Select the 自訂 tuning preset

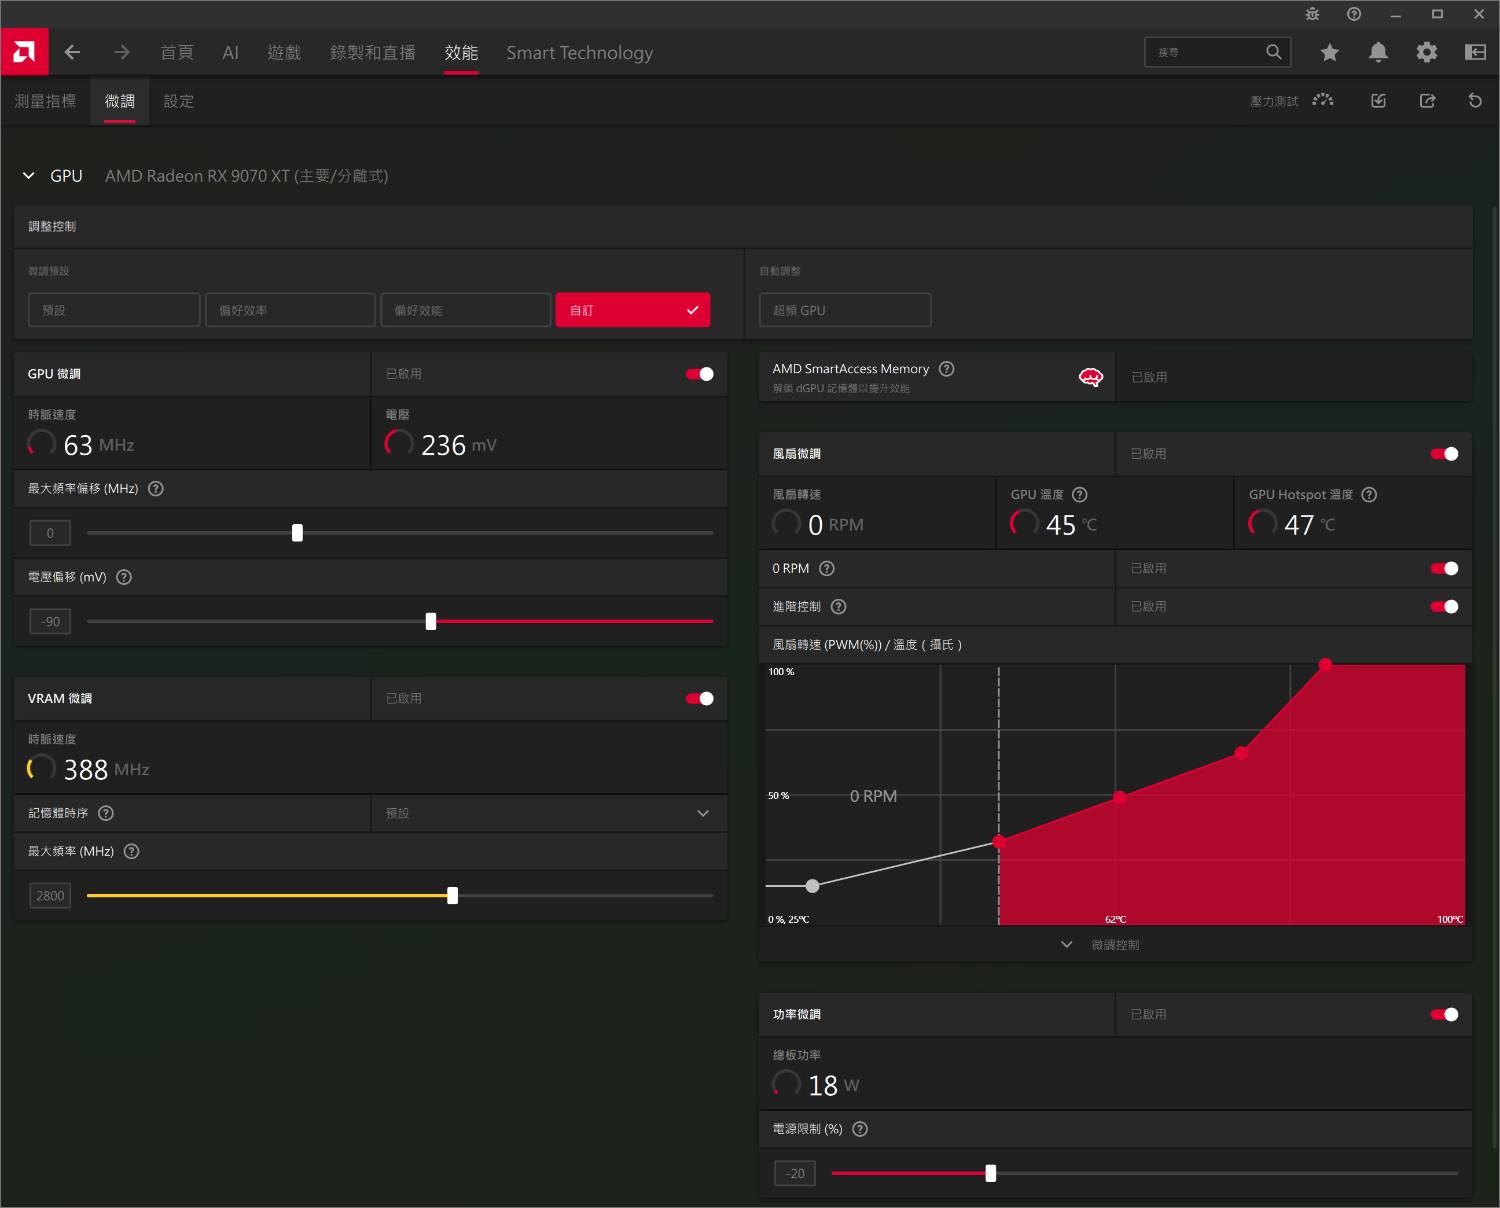(633, 310)
